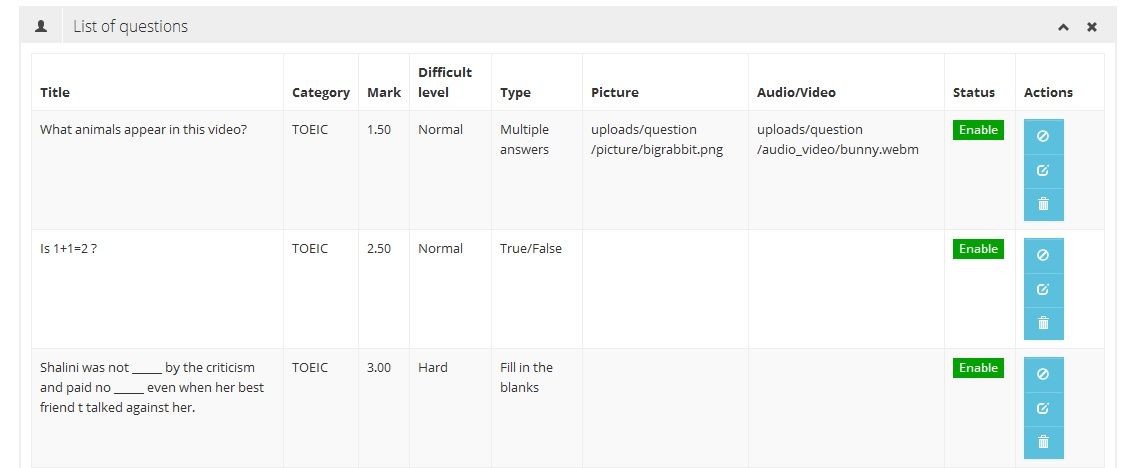Click the user icon beside List of questions
Viewport: 1137px width, 468px height.
(x=41, y=27)
